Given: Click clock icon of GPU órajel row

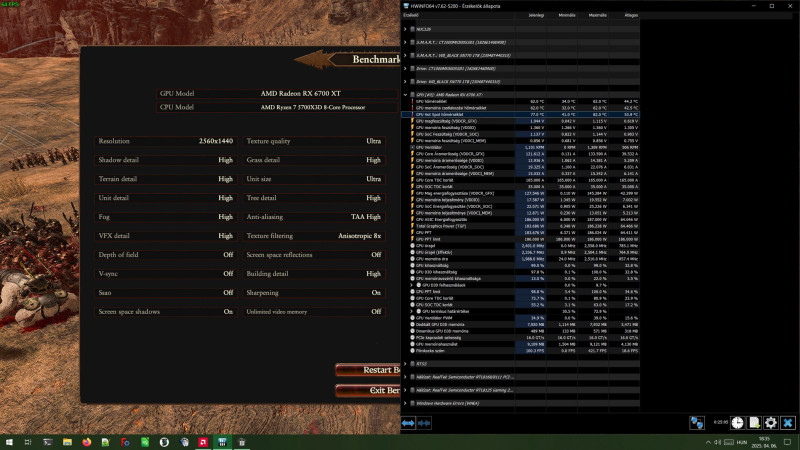Looking at the screenshot, I should [413, 245].
